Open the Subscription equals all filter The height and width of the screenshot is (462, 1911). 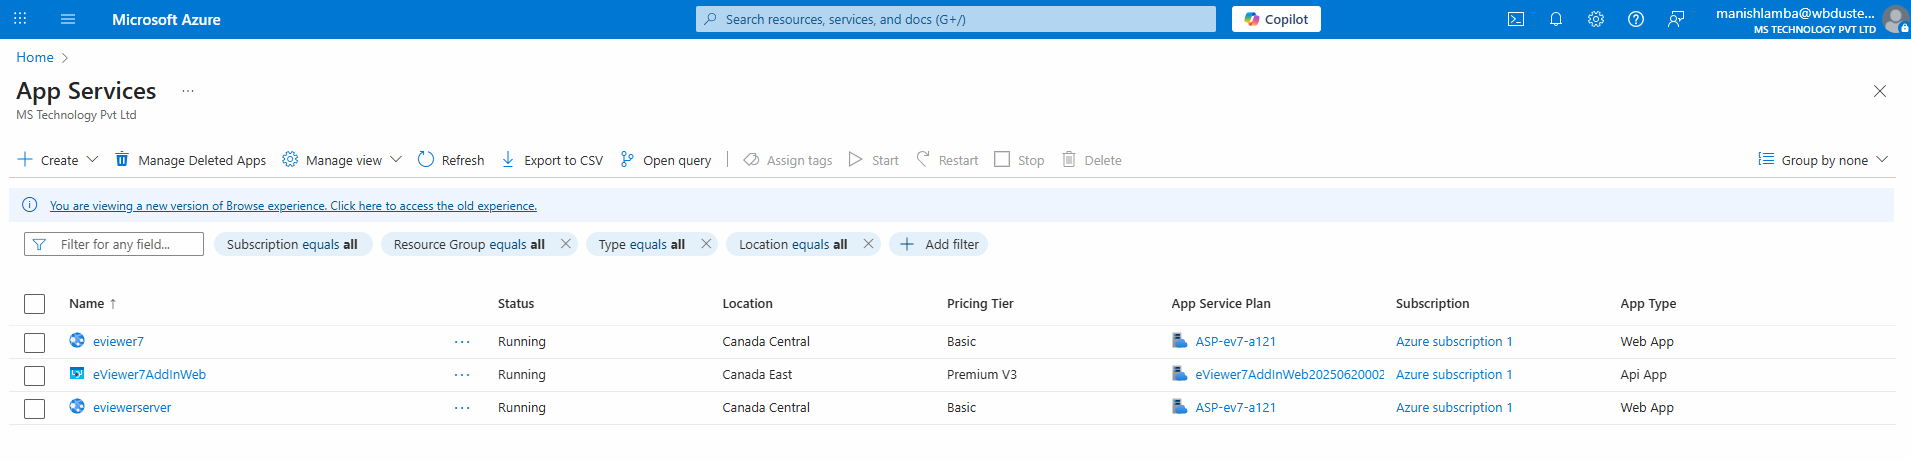[x=292, y=244]
